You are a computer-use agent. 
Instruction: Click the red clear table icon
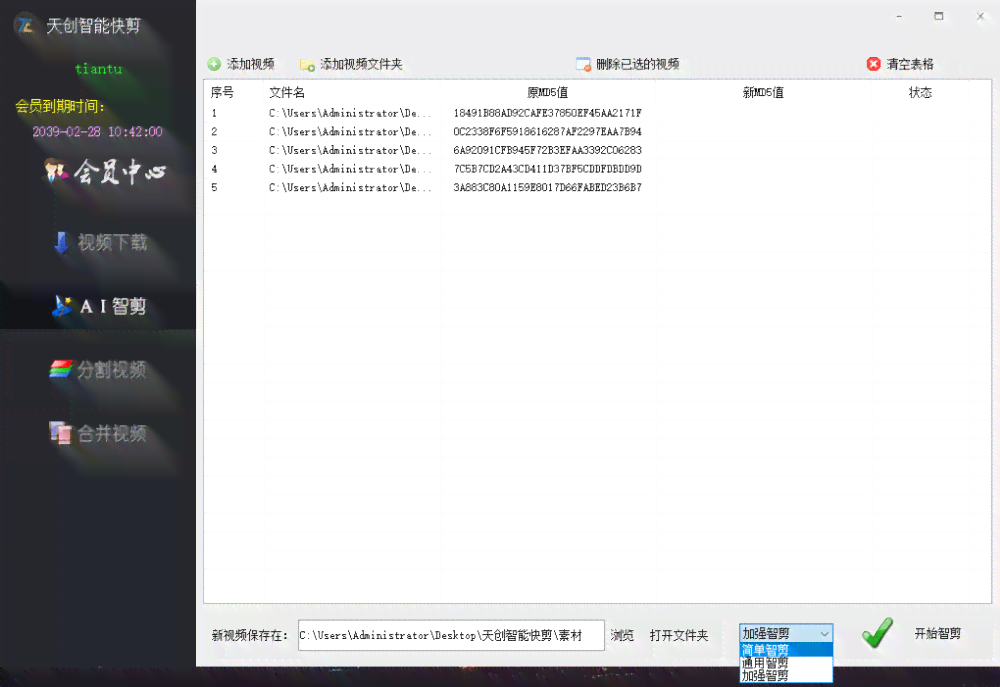[x=874, y=64]
